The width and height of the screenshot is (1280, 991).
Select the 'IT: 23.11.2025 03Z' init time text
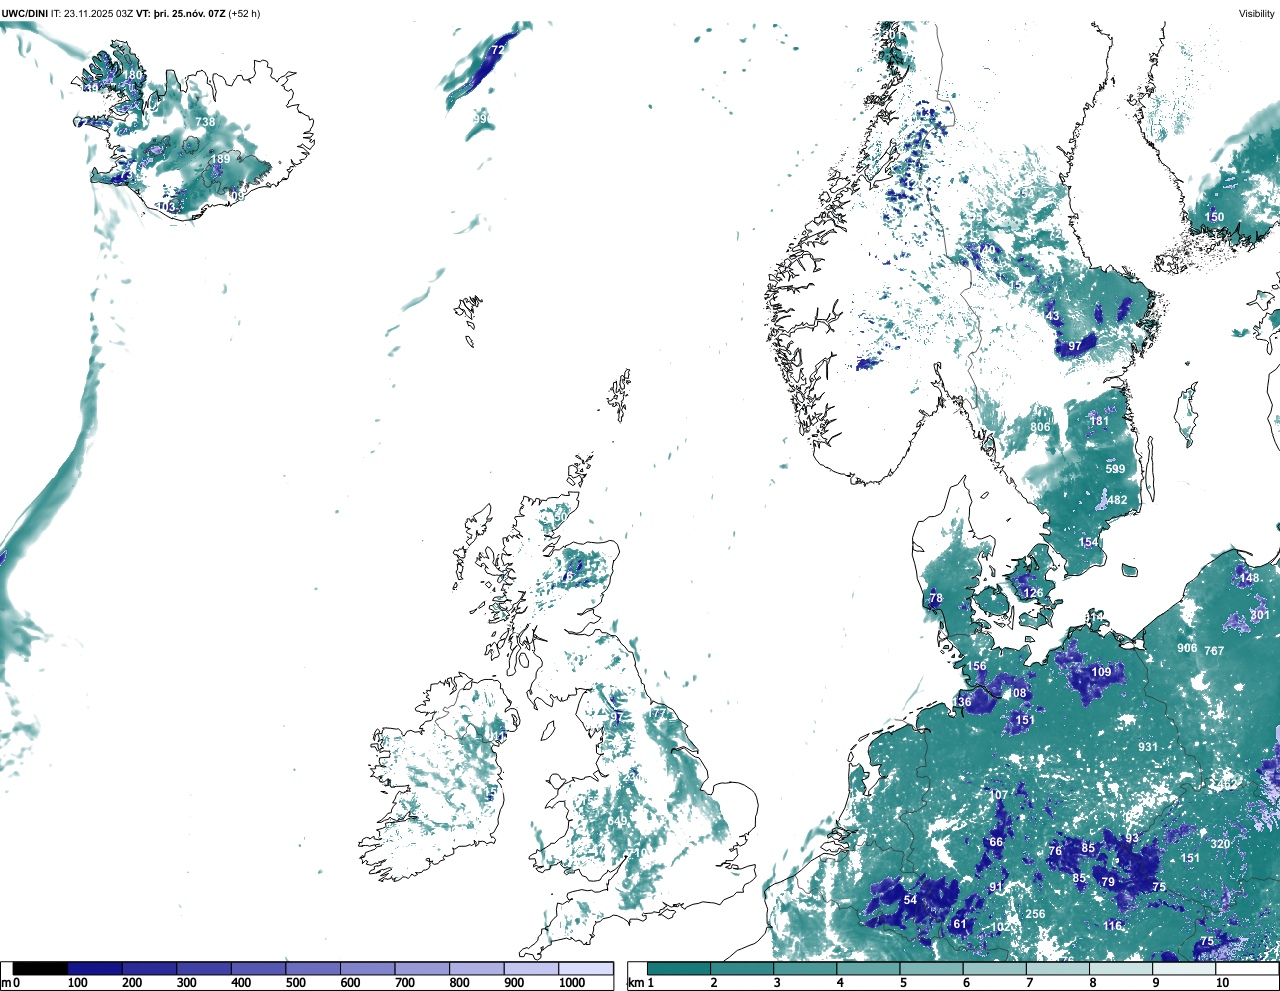coord(92,13)
